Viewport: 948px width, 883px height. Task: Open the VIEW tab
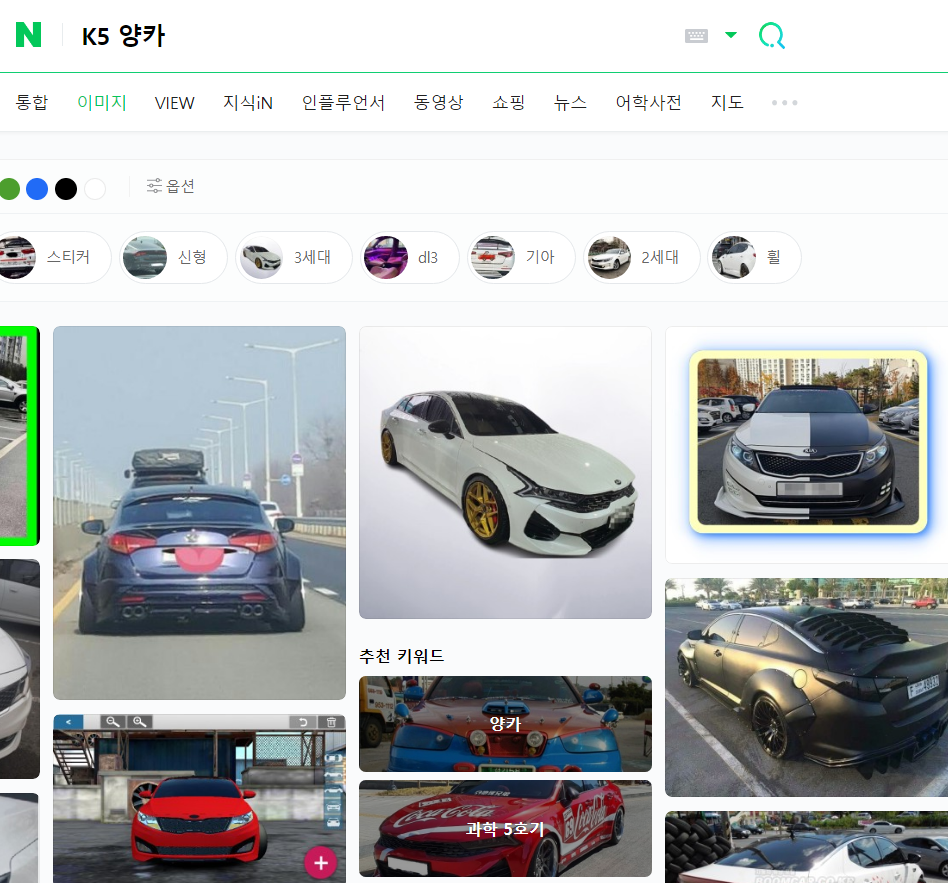174,103
